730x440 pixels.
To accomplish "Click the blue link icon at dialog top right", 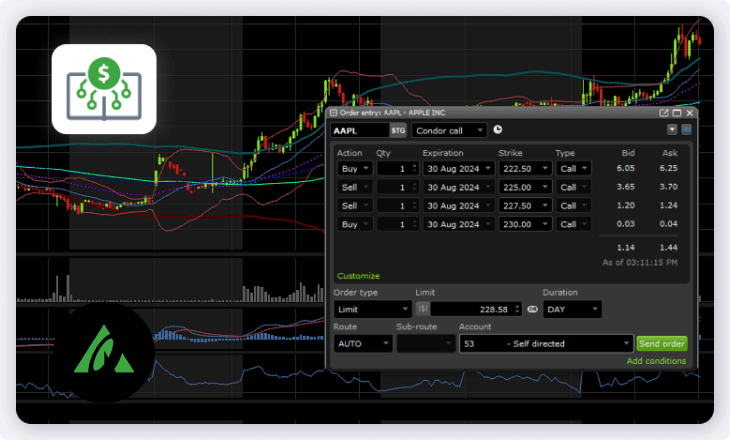I will pyautogui.click(x=686, y=129).
